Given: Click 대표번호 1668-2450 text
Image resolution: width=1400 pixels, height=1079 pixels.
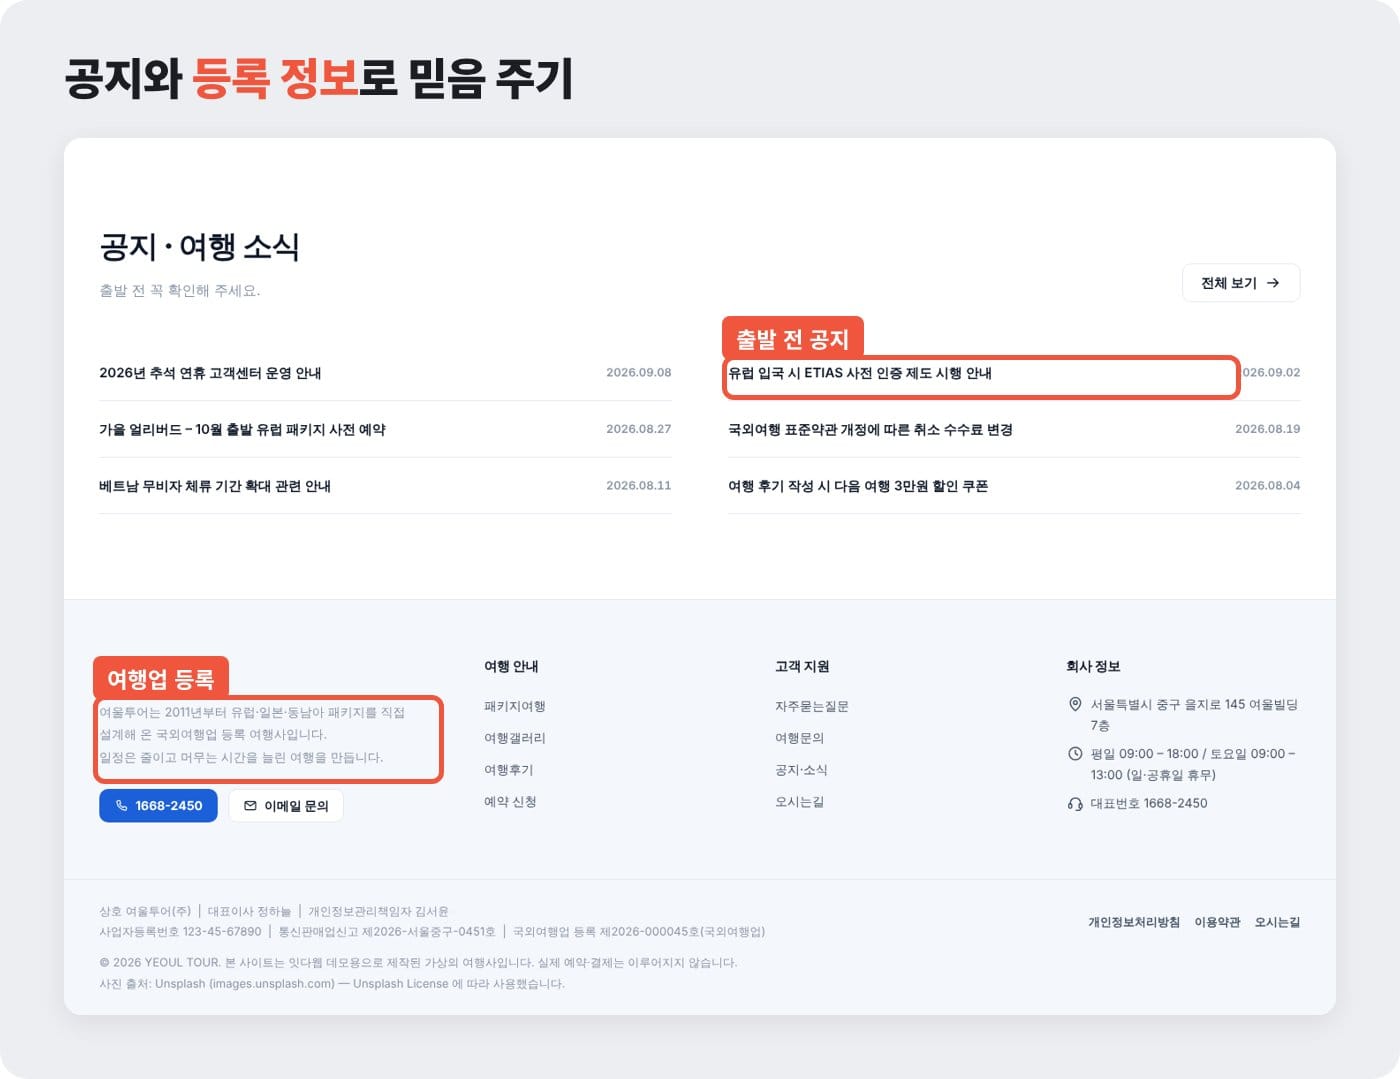Looking at the screenshot, I should [1149, 803].
